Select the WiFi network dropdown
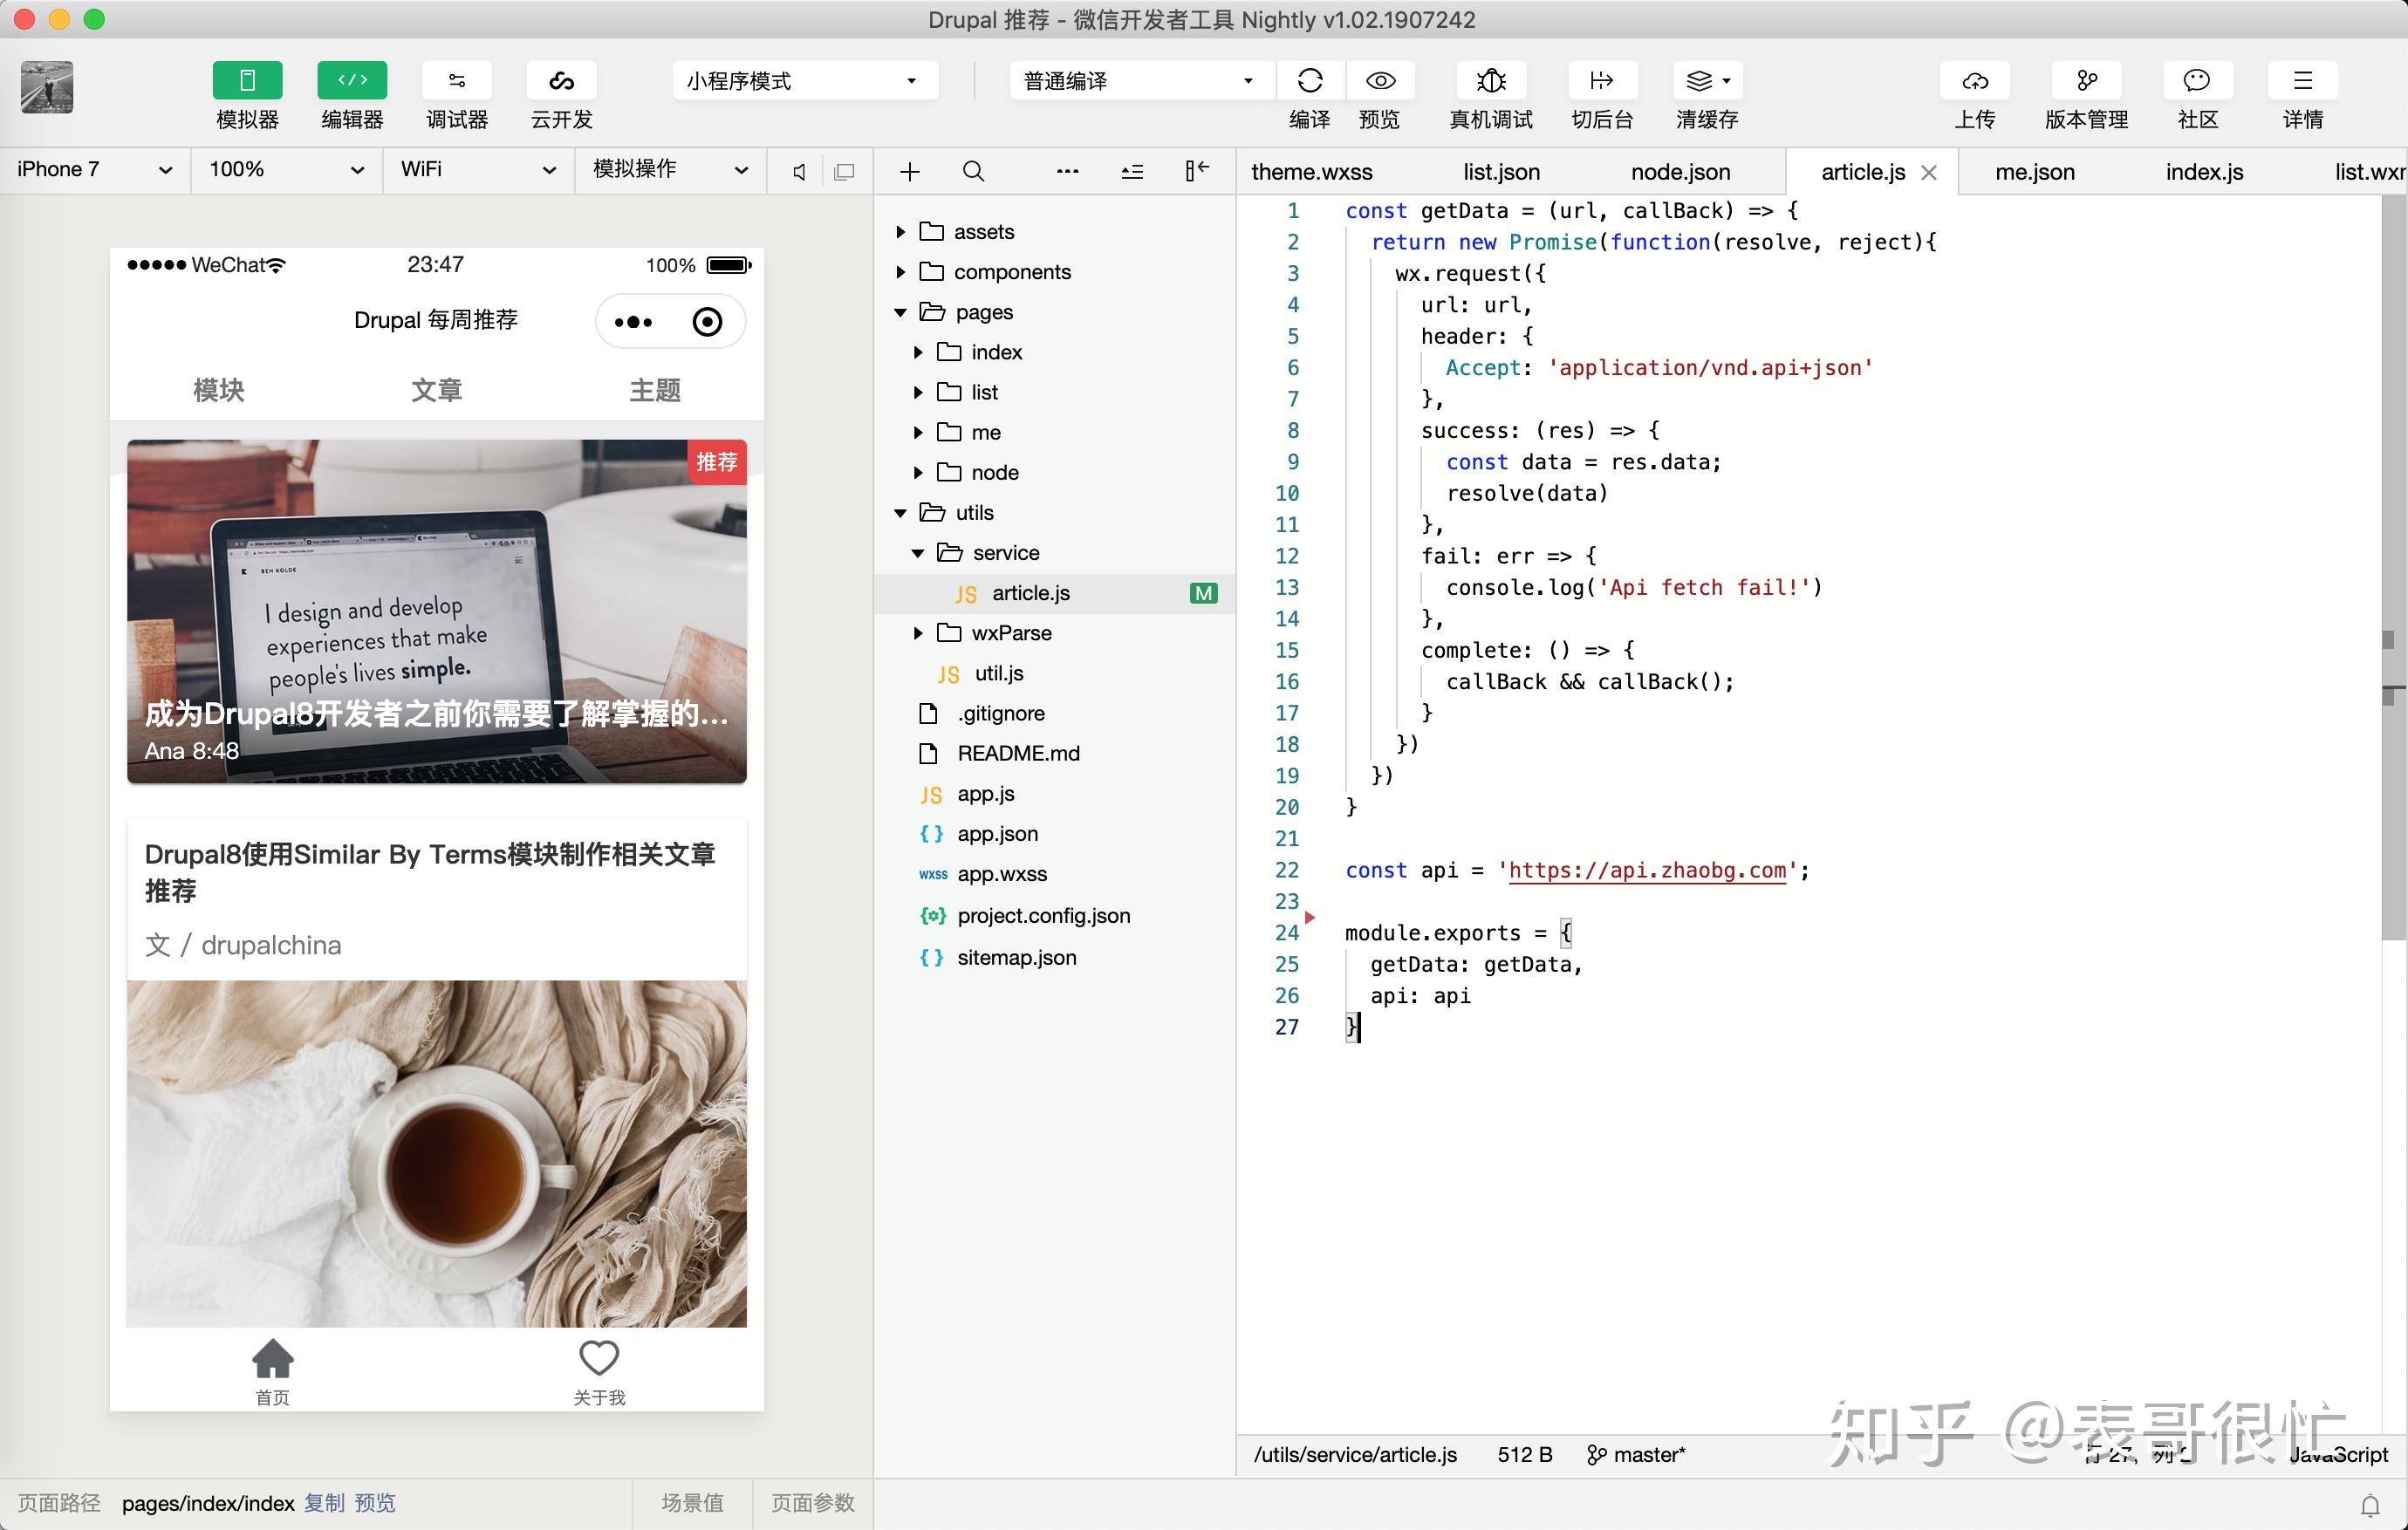2408x1530 pixels. coord(472,170)
